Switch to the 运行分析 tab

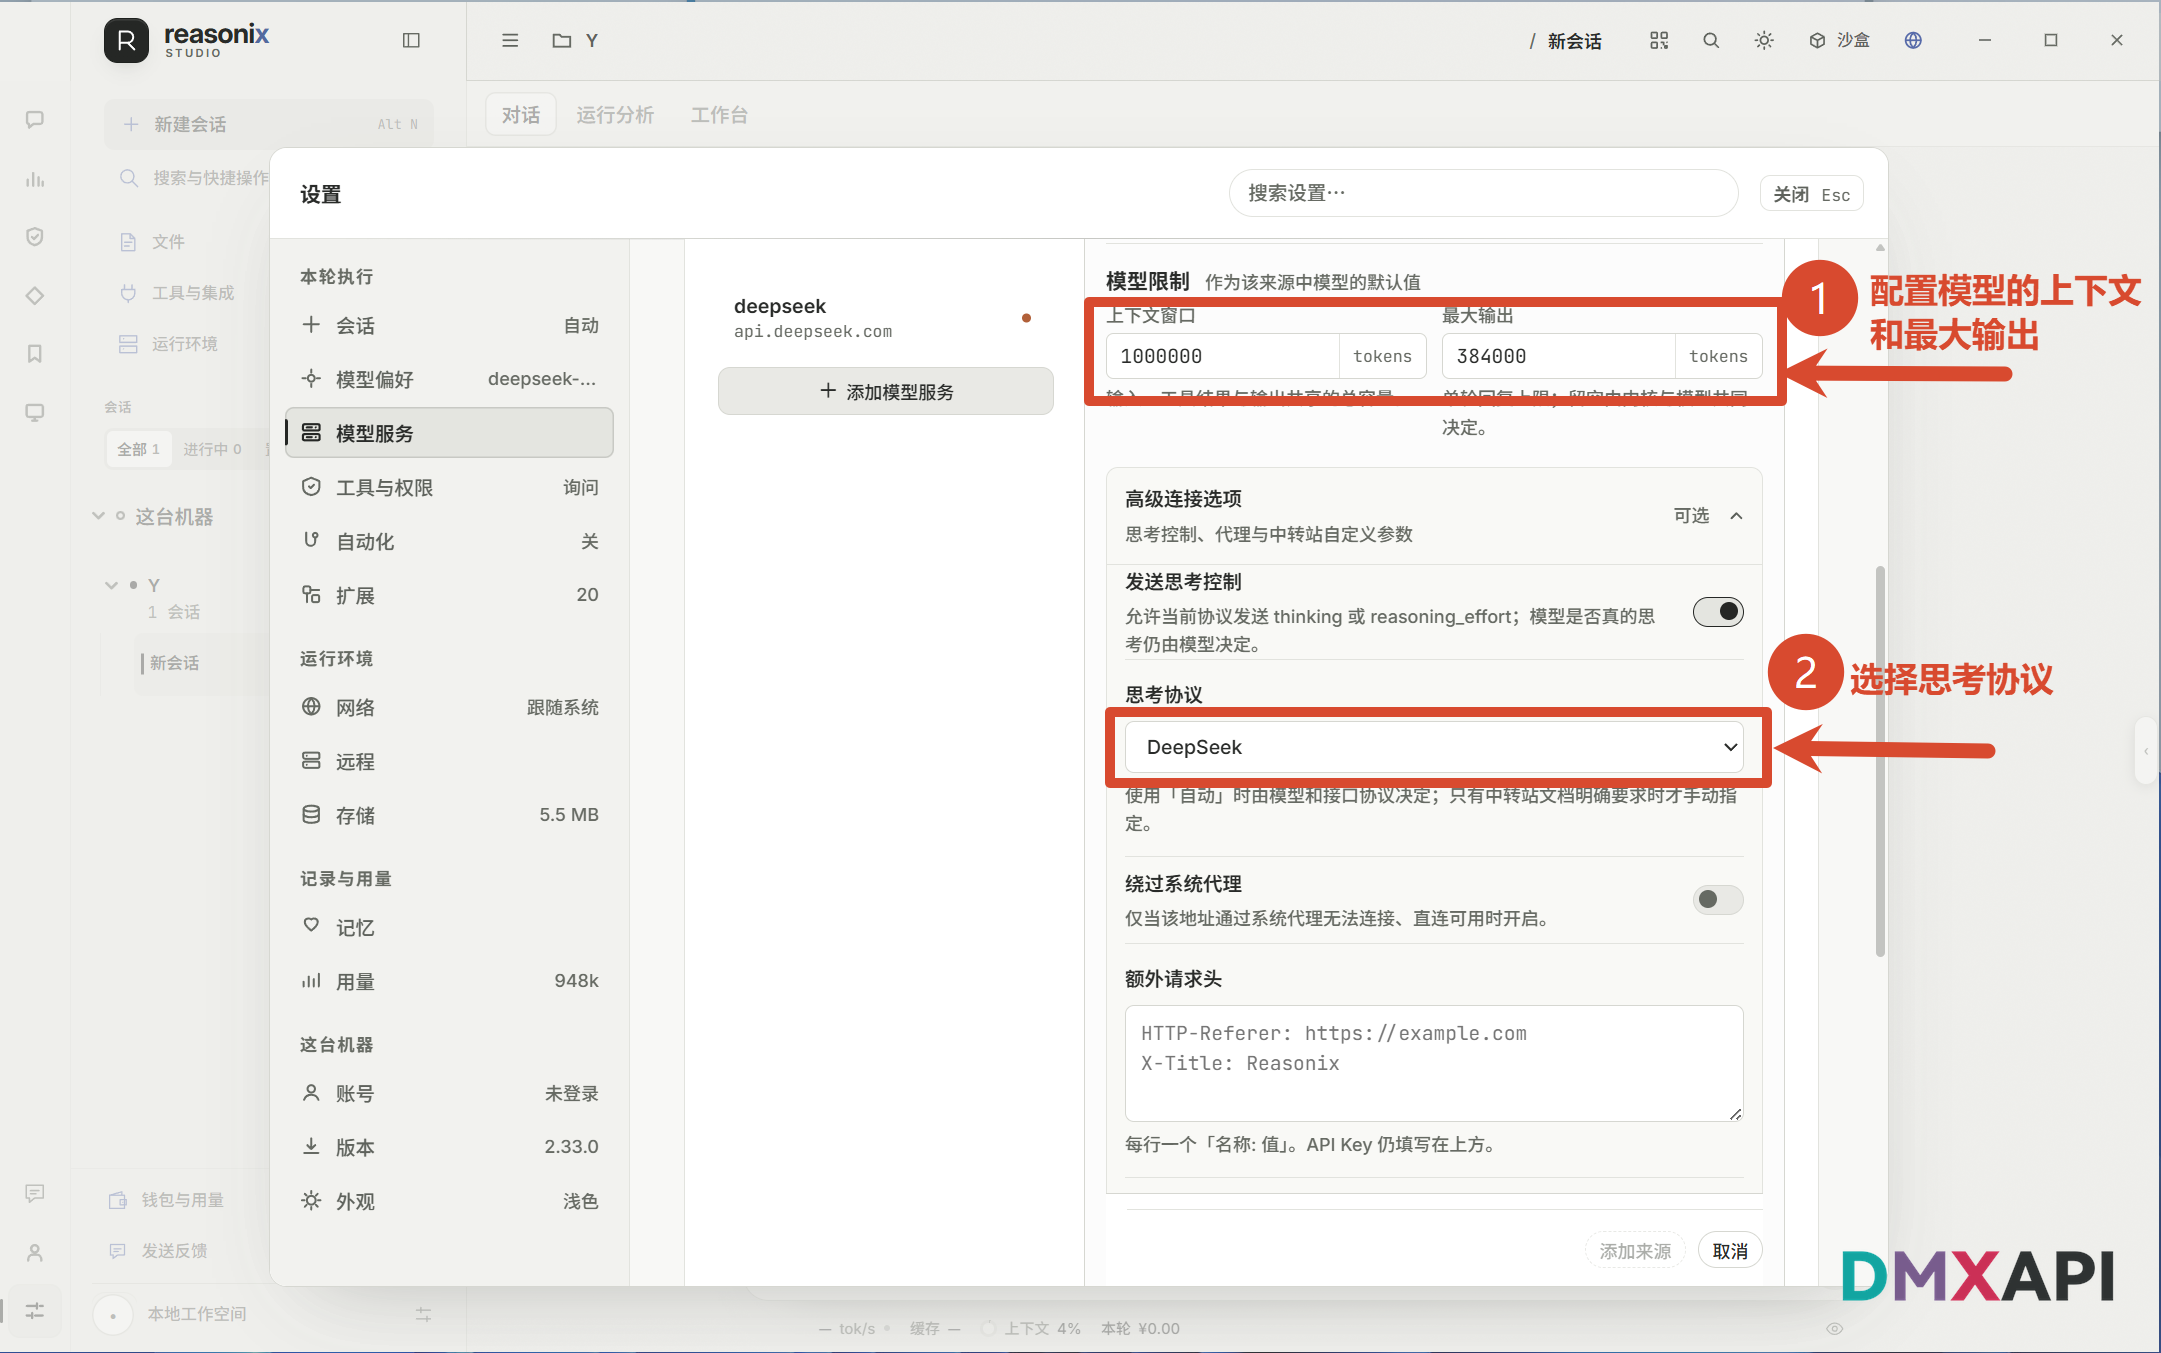[615, 115]
